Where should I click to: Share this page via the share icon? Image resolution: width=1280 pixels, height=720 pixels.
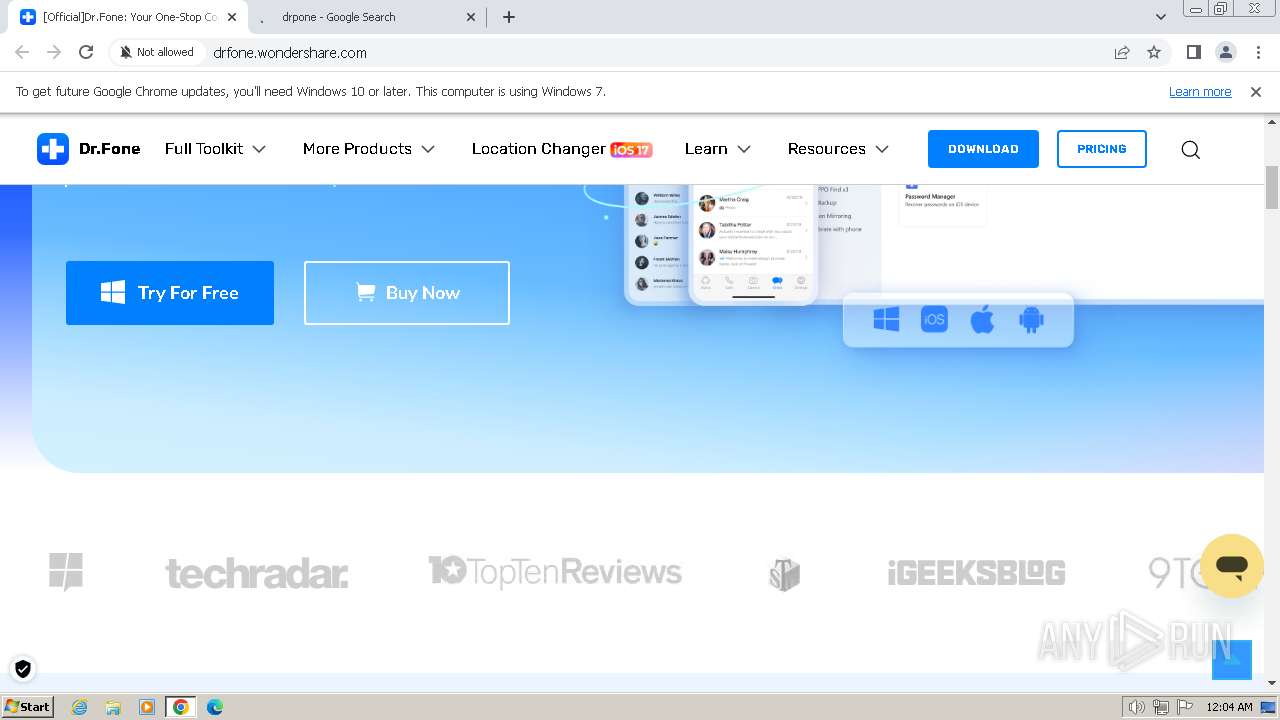[1122, 52]
